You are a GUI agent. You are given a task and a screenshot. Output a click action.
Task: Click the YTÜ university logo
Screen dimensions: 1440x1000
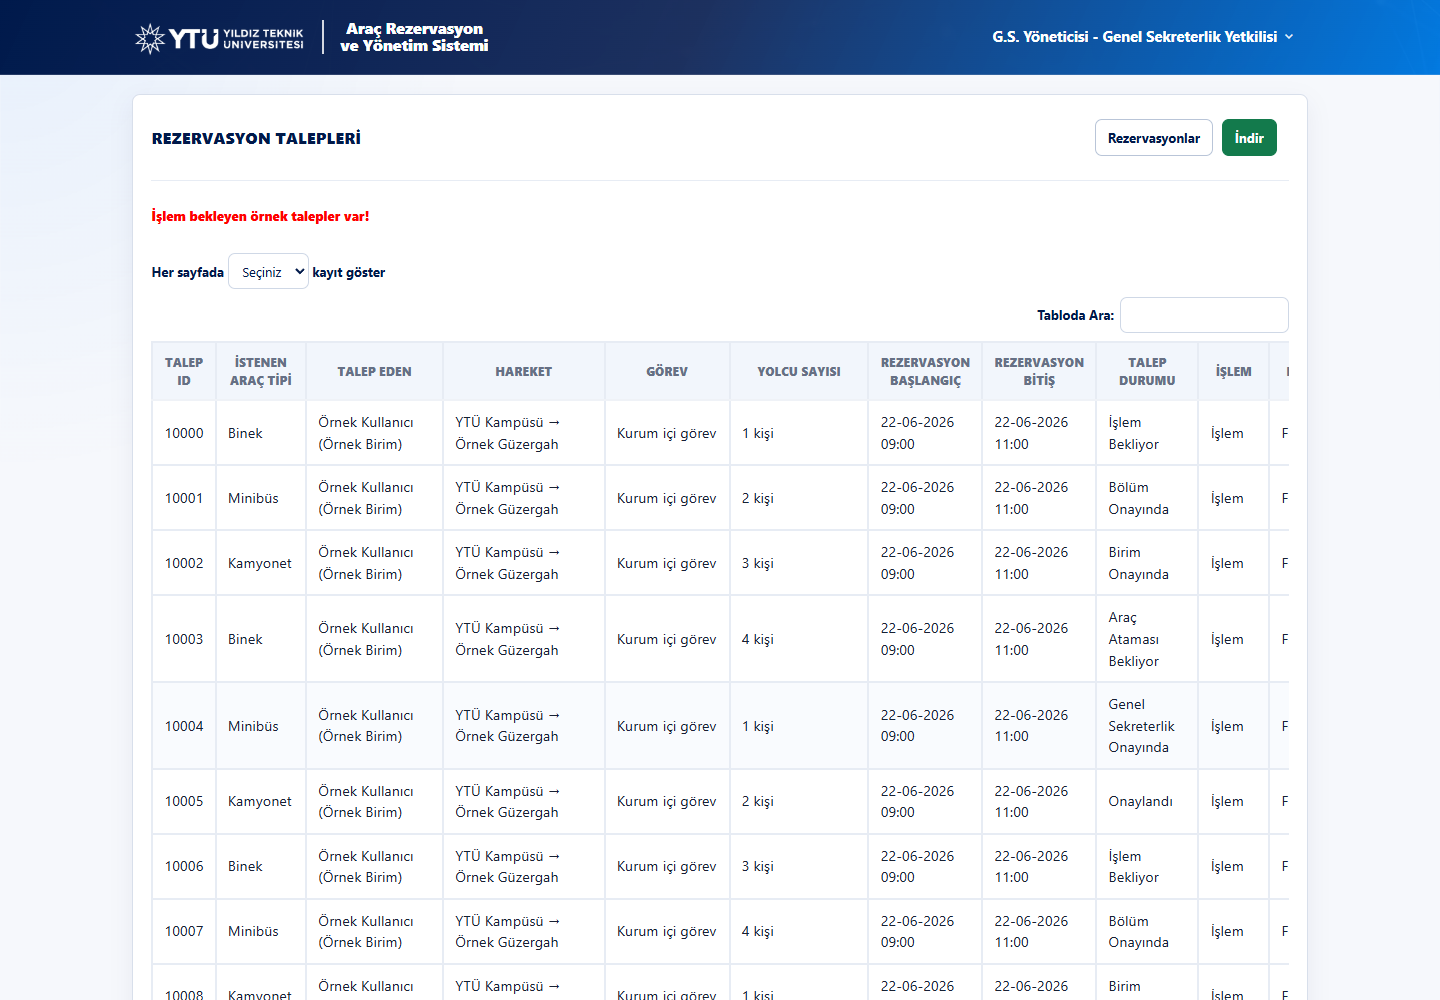point(220,38)
